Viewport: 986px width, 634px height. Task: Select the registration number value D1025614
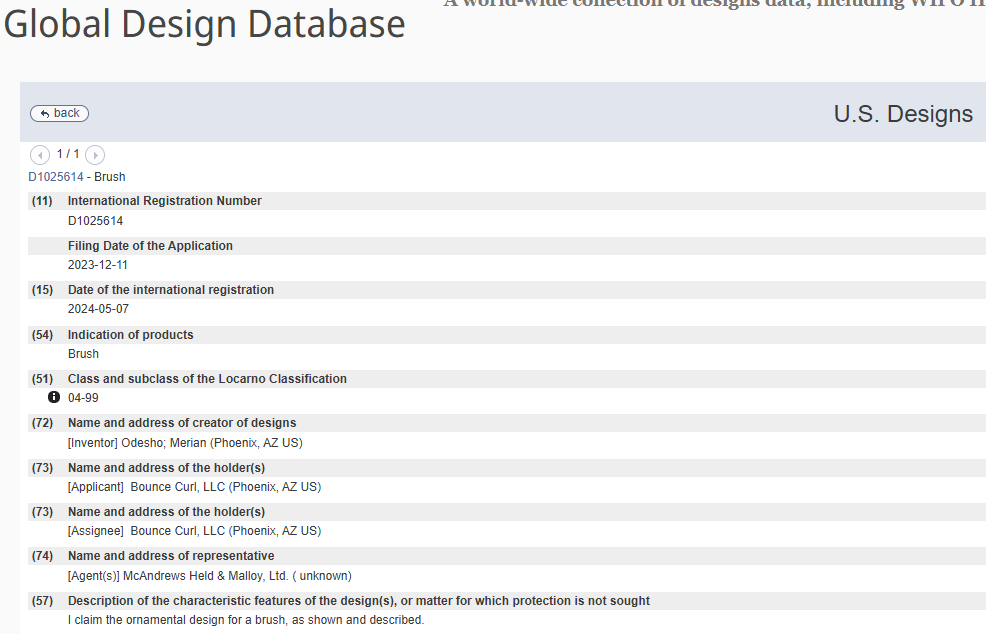96,221
